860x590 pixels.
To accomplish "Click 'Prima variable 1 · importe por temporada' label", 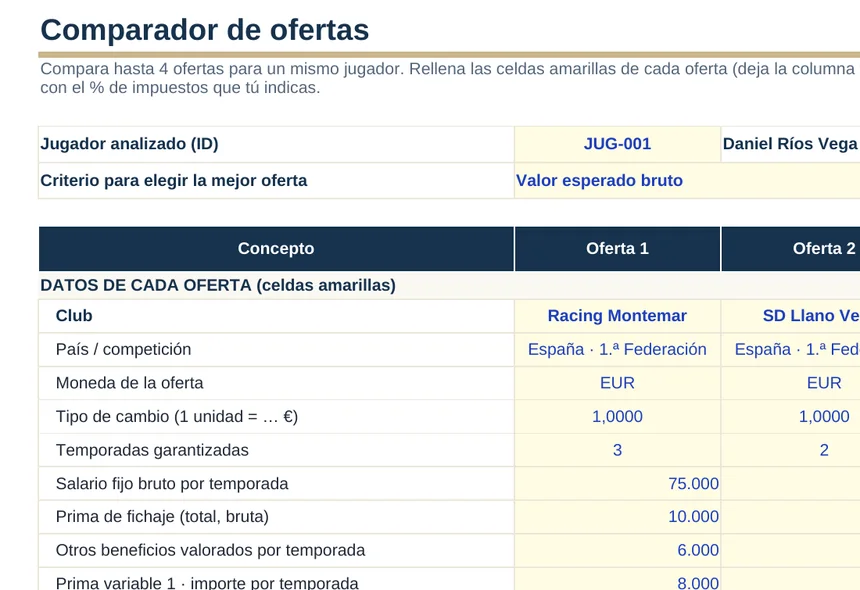I will [x=207, y=582].
